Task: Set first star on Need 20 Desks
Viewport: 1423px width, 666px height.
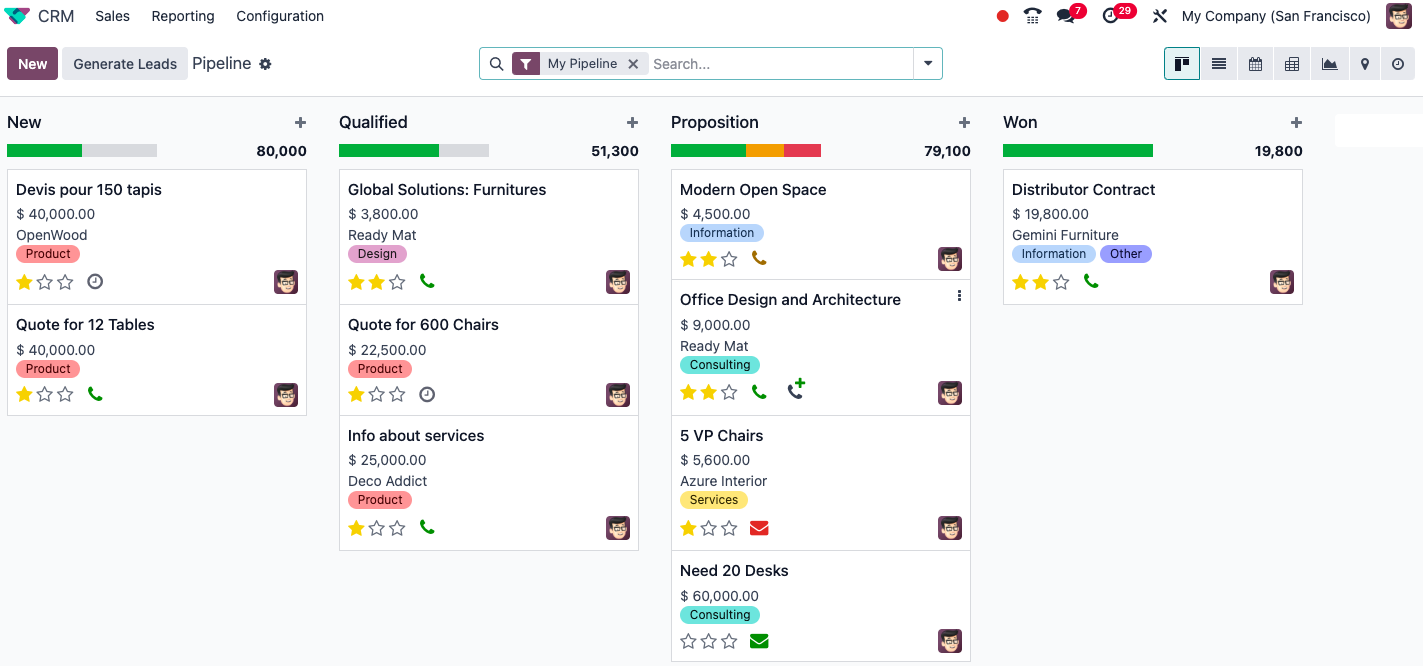Action: click(x=688, y=641)
